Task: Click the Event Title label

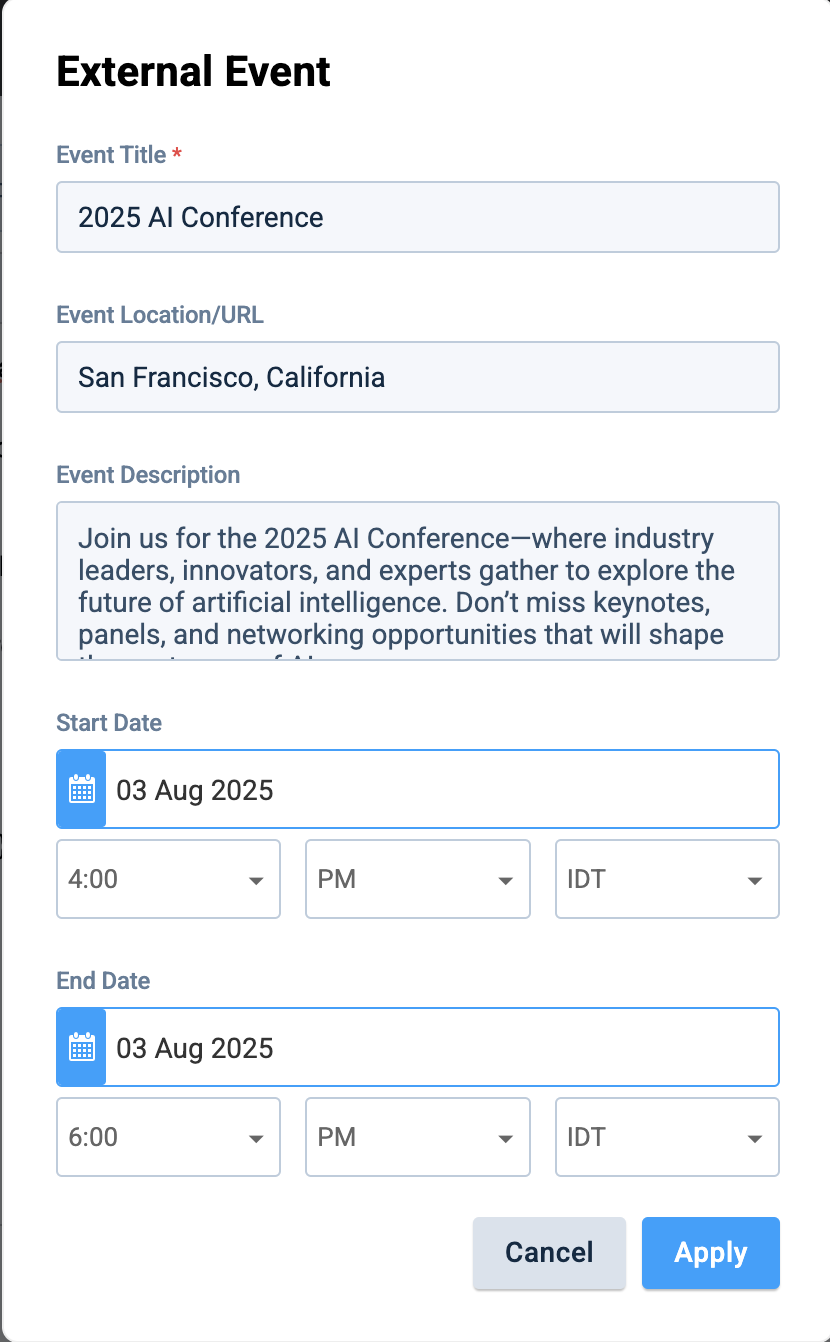Action: 111,155
